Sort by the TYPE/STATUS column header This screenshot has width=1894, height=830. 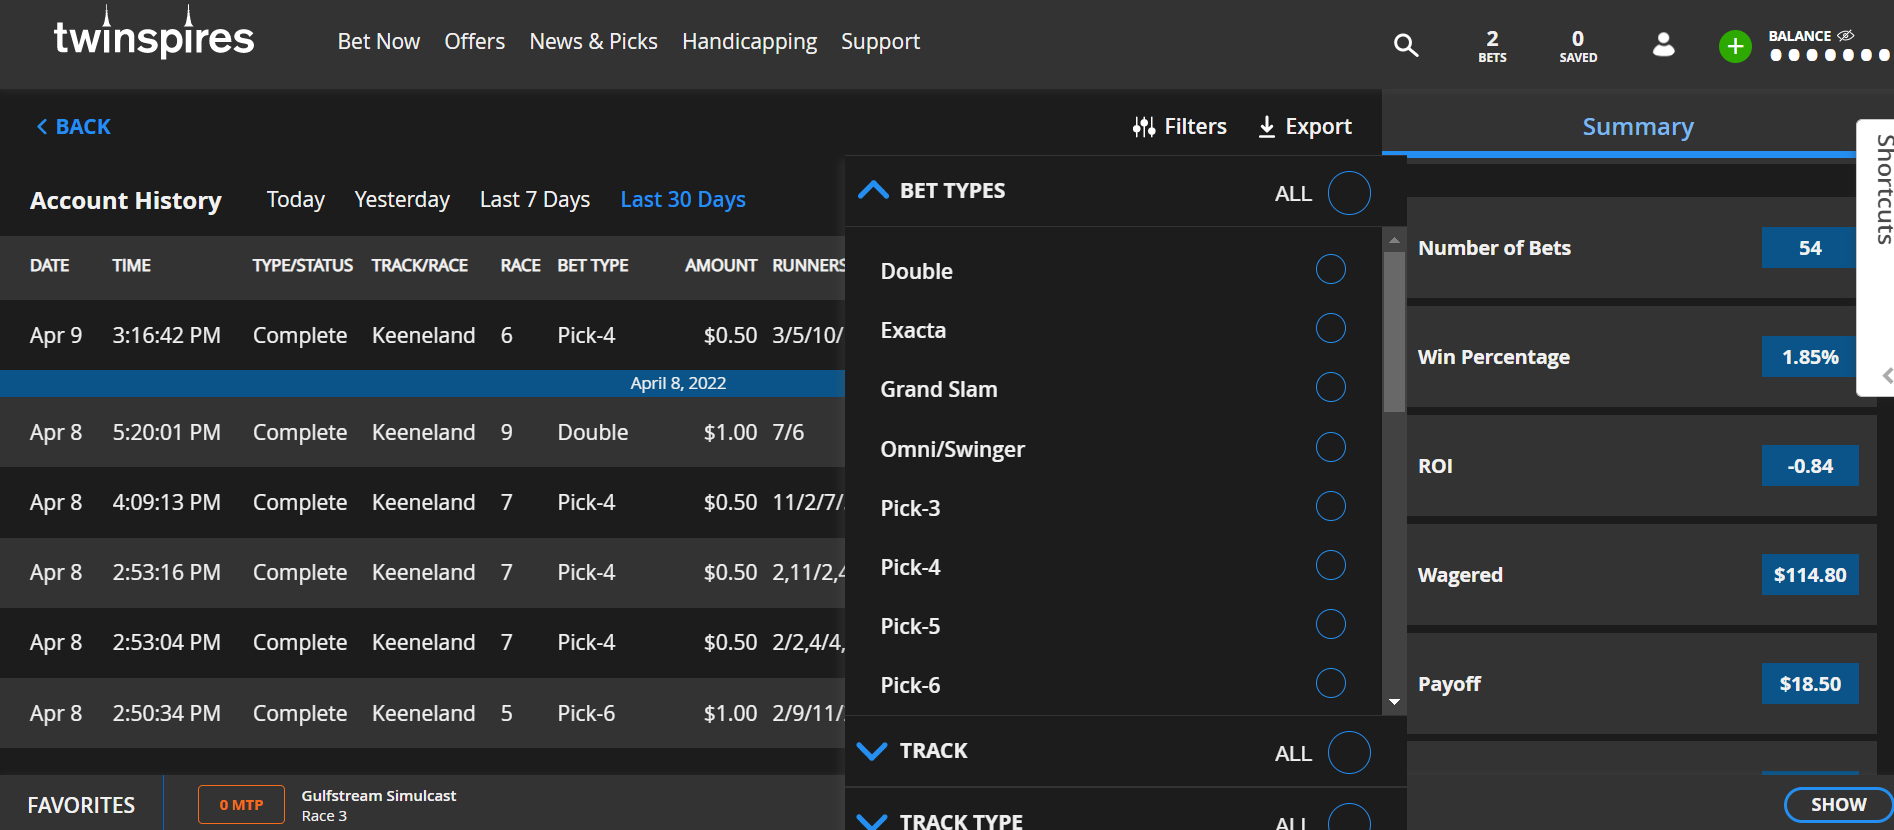[302, 265]
